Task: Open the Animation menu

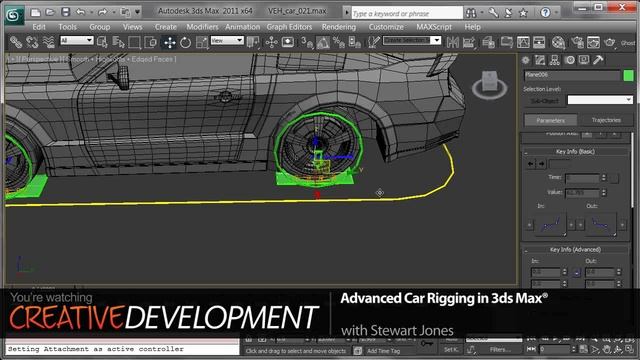Action: 242,27
